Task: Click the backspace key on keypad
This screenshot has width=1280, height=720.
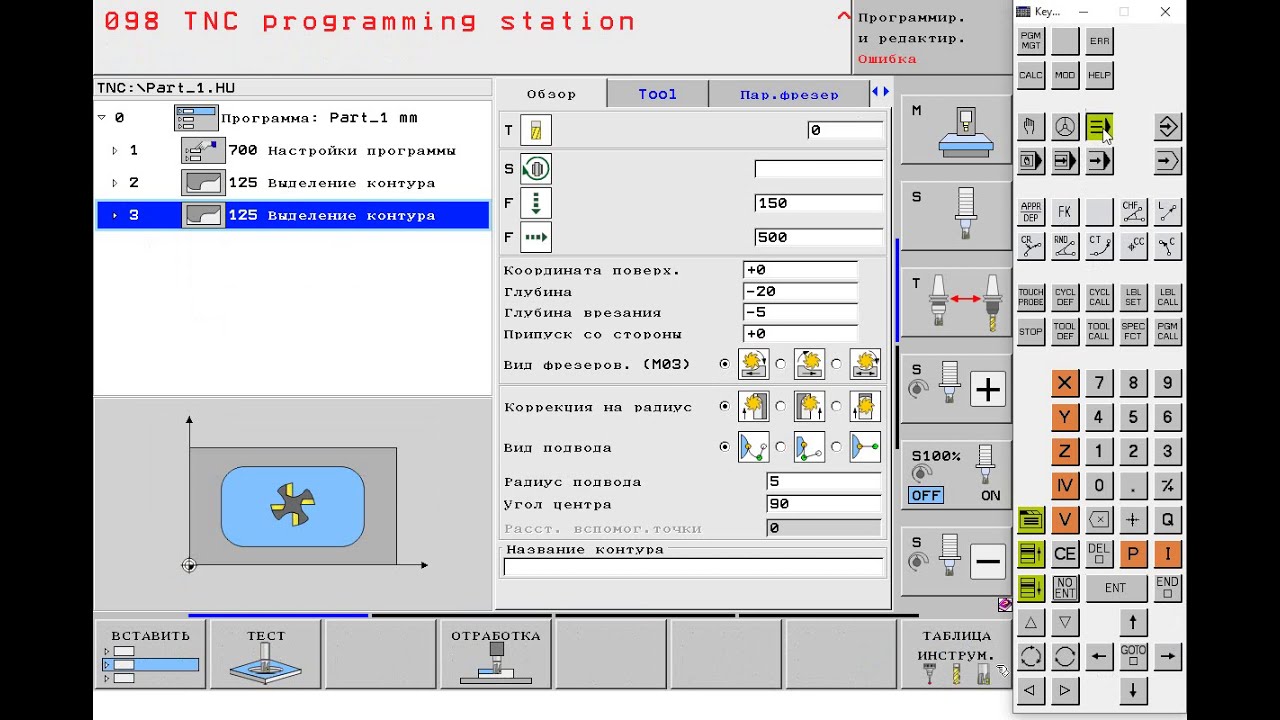Action: coord(1099,519)
